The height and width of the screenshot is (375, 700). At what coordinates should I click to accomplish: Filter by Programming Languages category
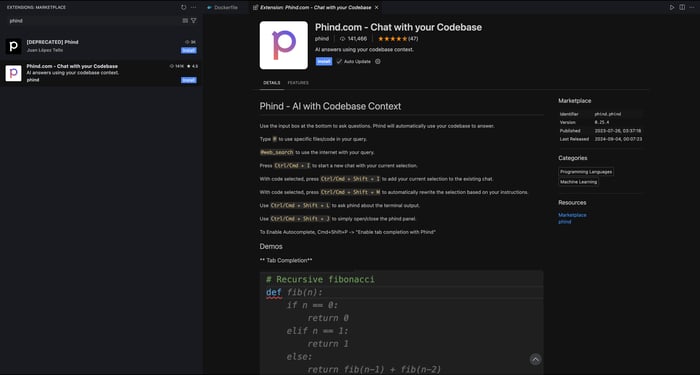point(586,172)
